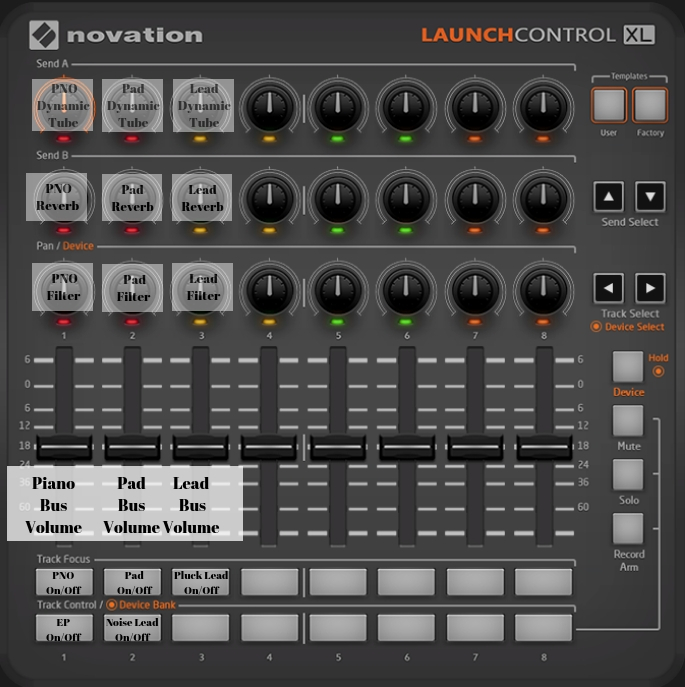Click the Novation logo icon
Screen dimensions: 685x687
coord(44,35)
